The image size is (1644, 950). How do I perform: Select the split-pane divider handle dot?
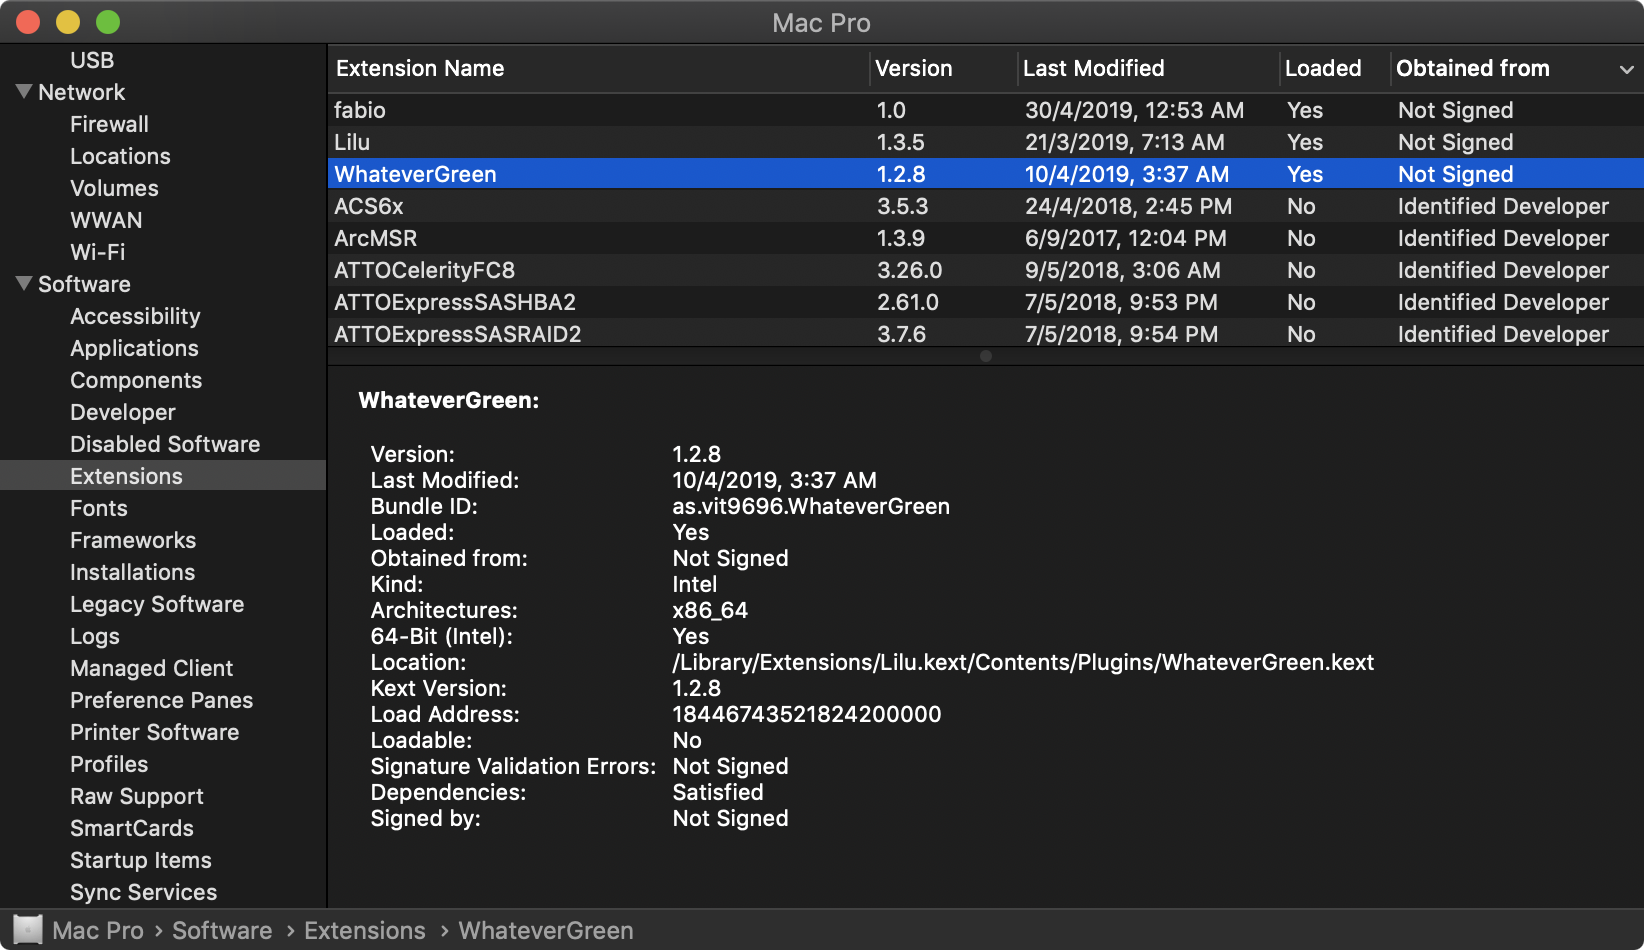coord(986,356)
